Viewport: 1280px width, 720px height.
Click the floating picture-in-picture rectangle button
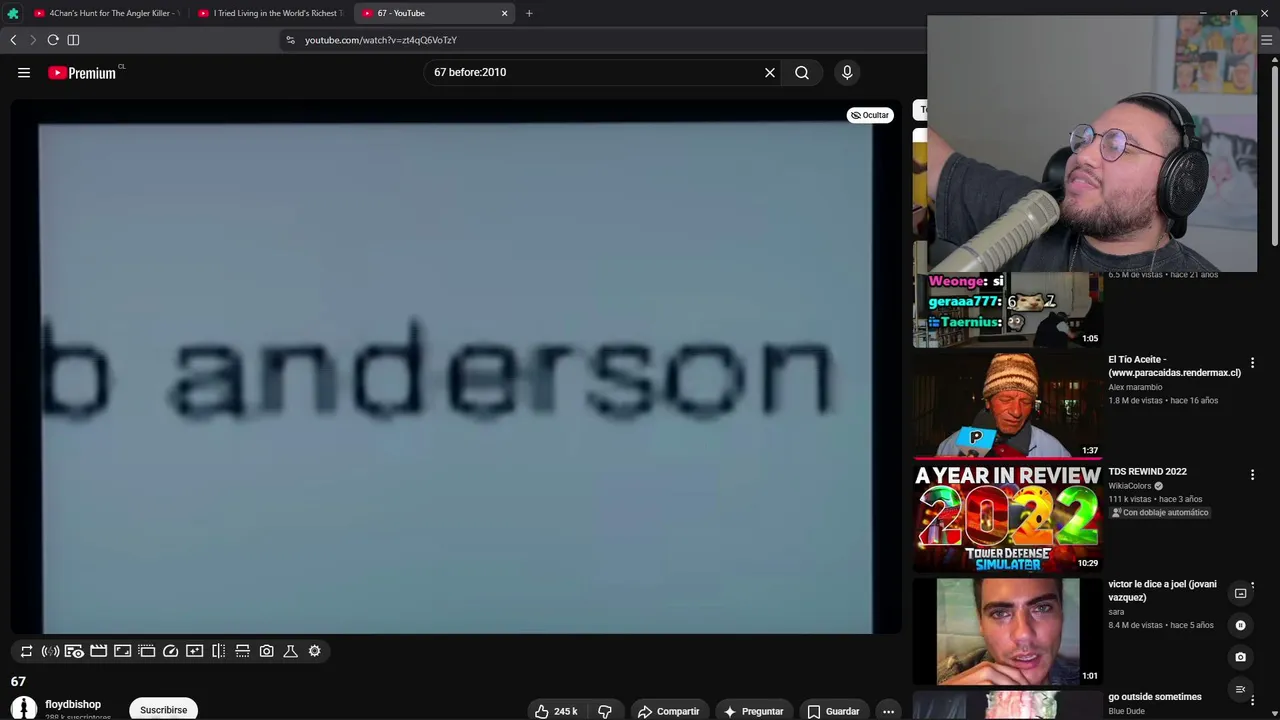click(1240, 593)
